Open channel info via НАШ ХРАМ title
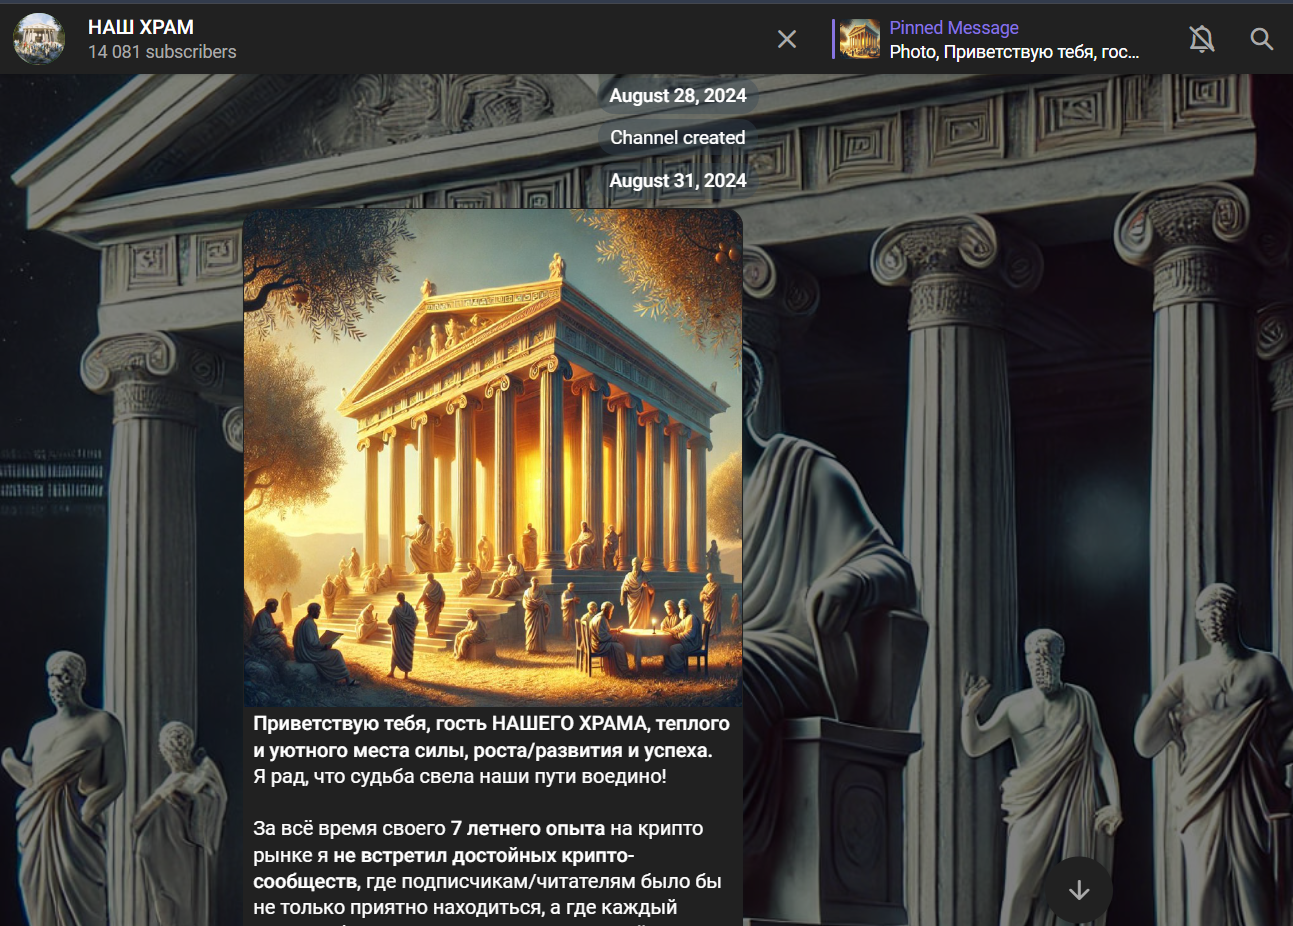 point(141,27)
